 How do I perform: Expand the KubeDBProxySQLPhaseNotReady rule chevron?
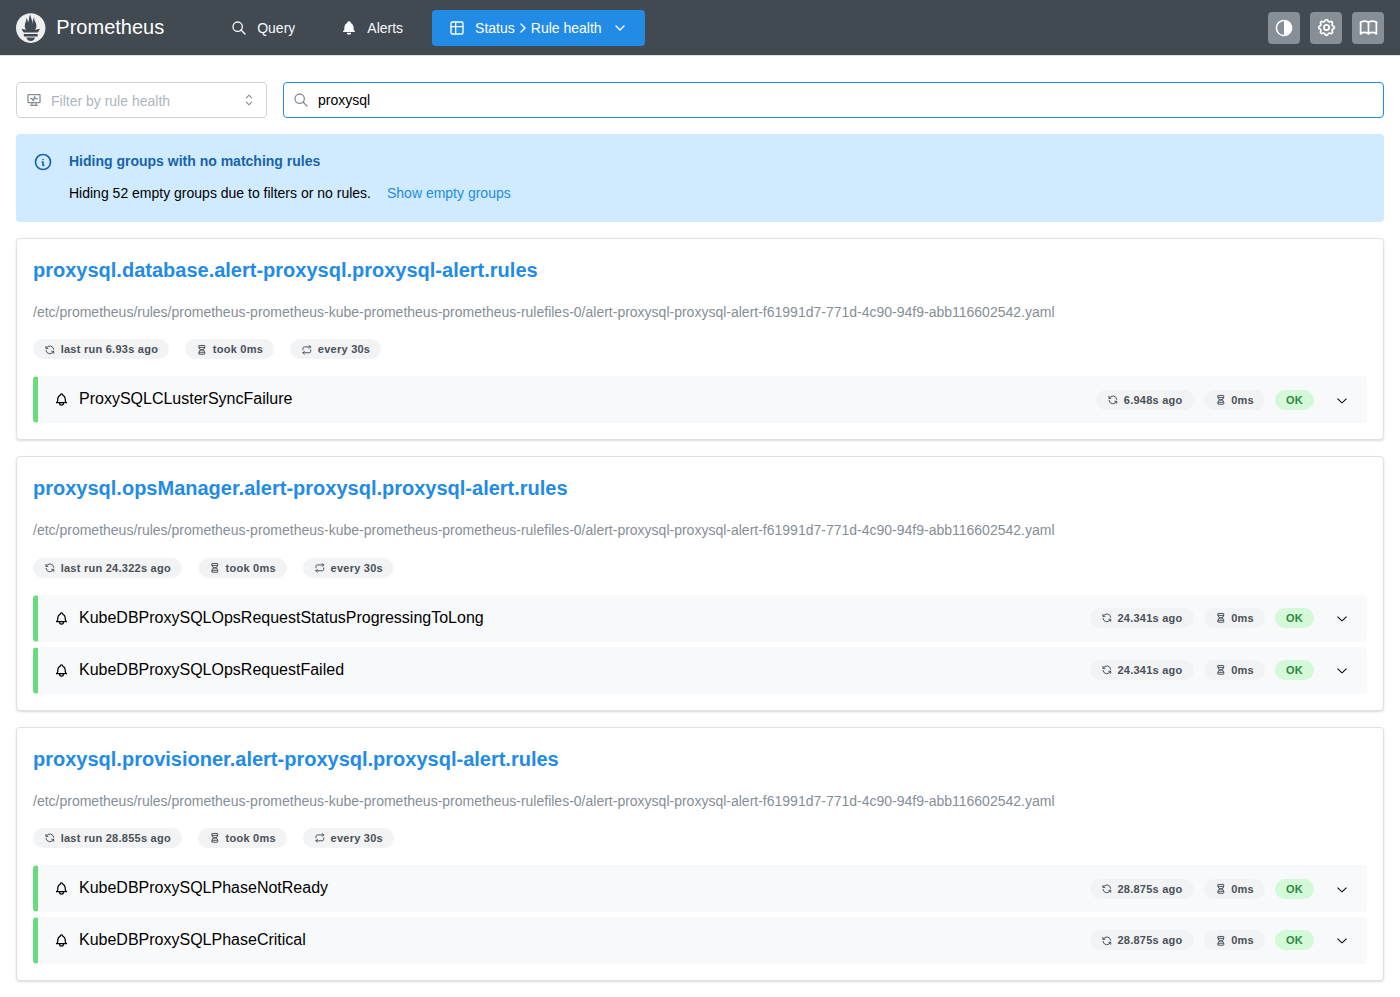coord(1342,889)
